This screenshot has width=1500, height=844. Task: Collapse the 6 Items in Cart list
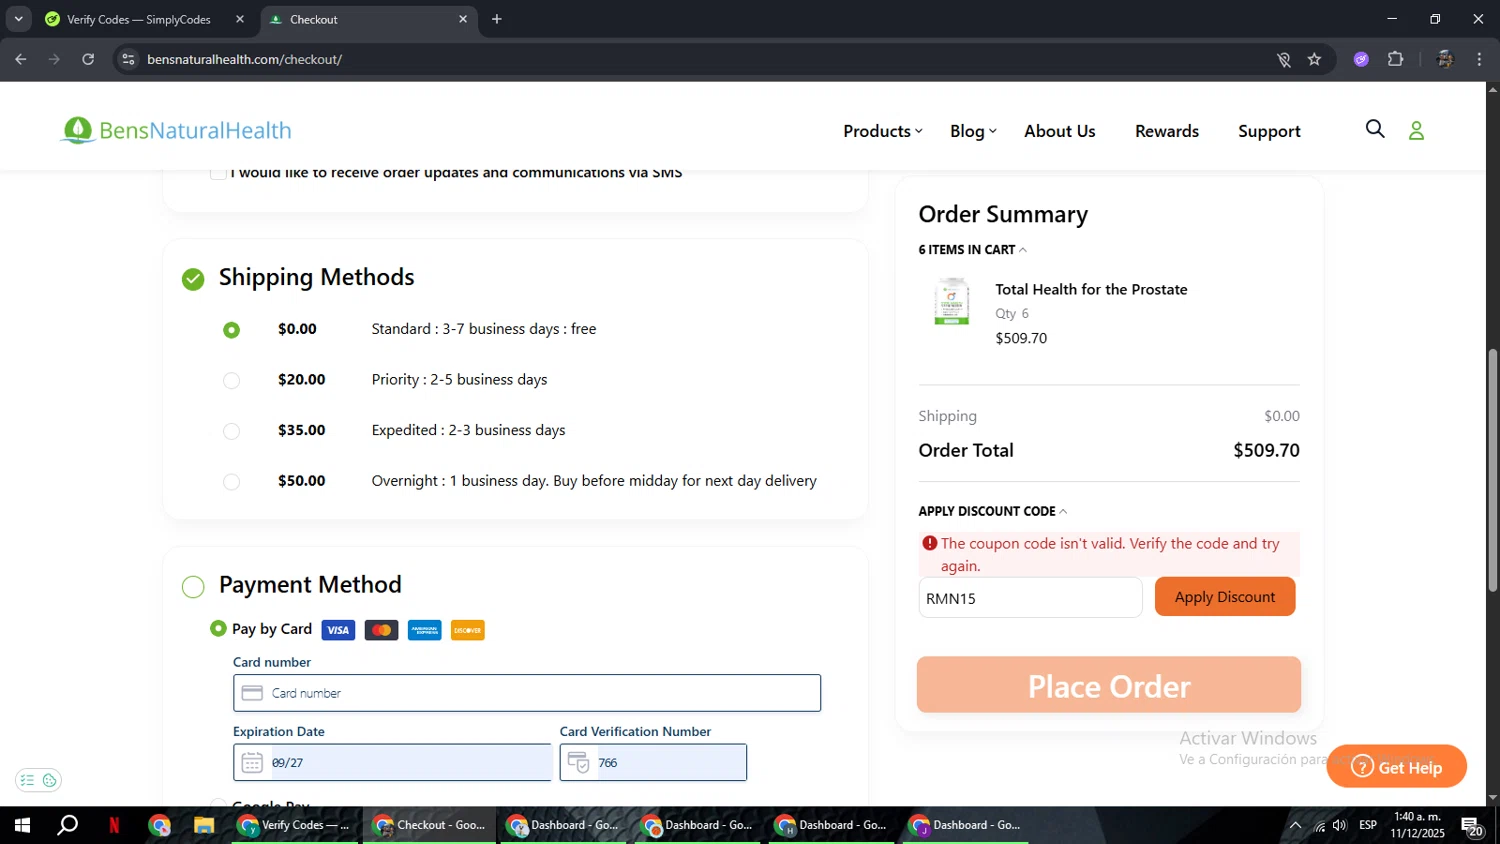coord(973,250)
